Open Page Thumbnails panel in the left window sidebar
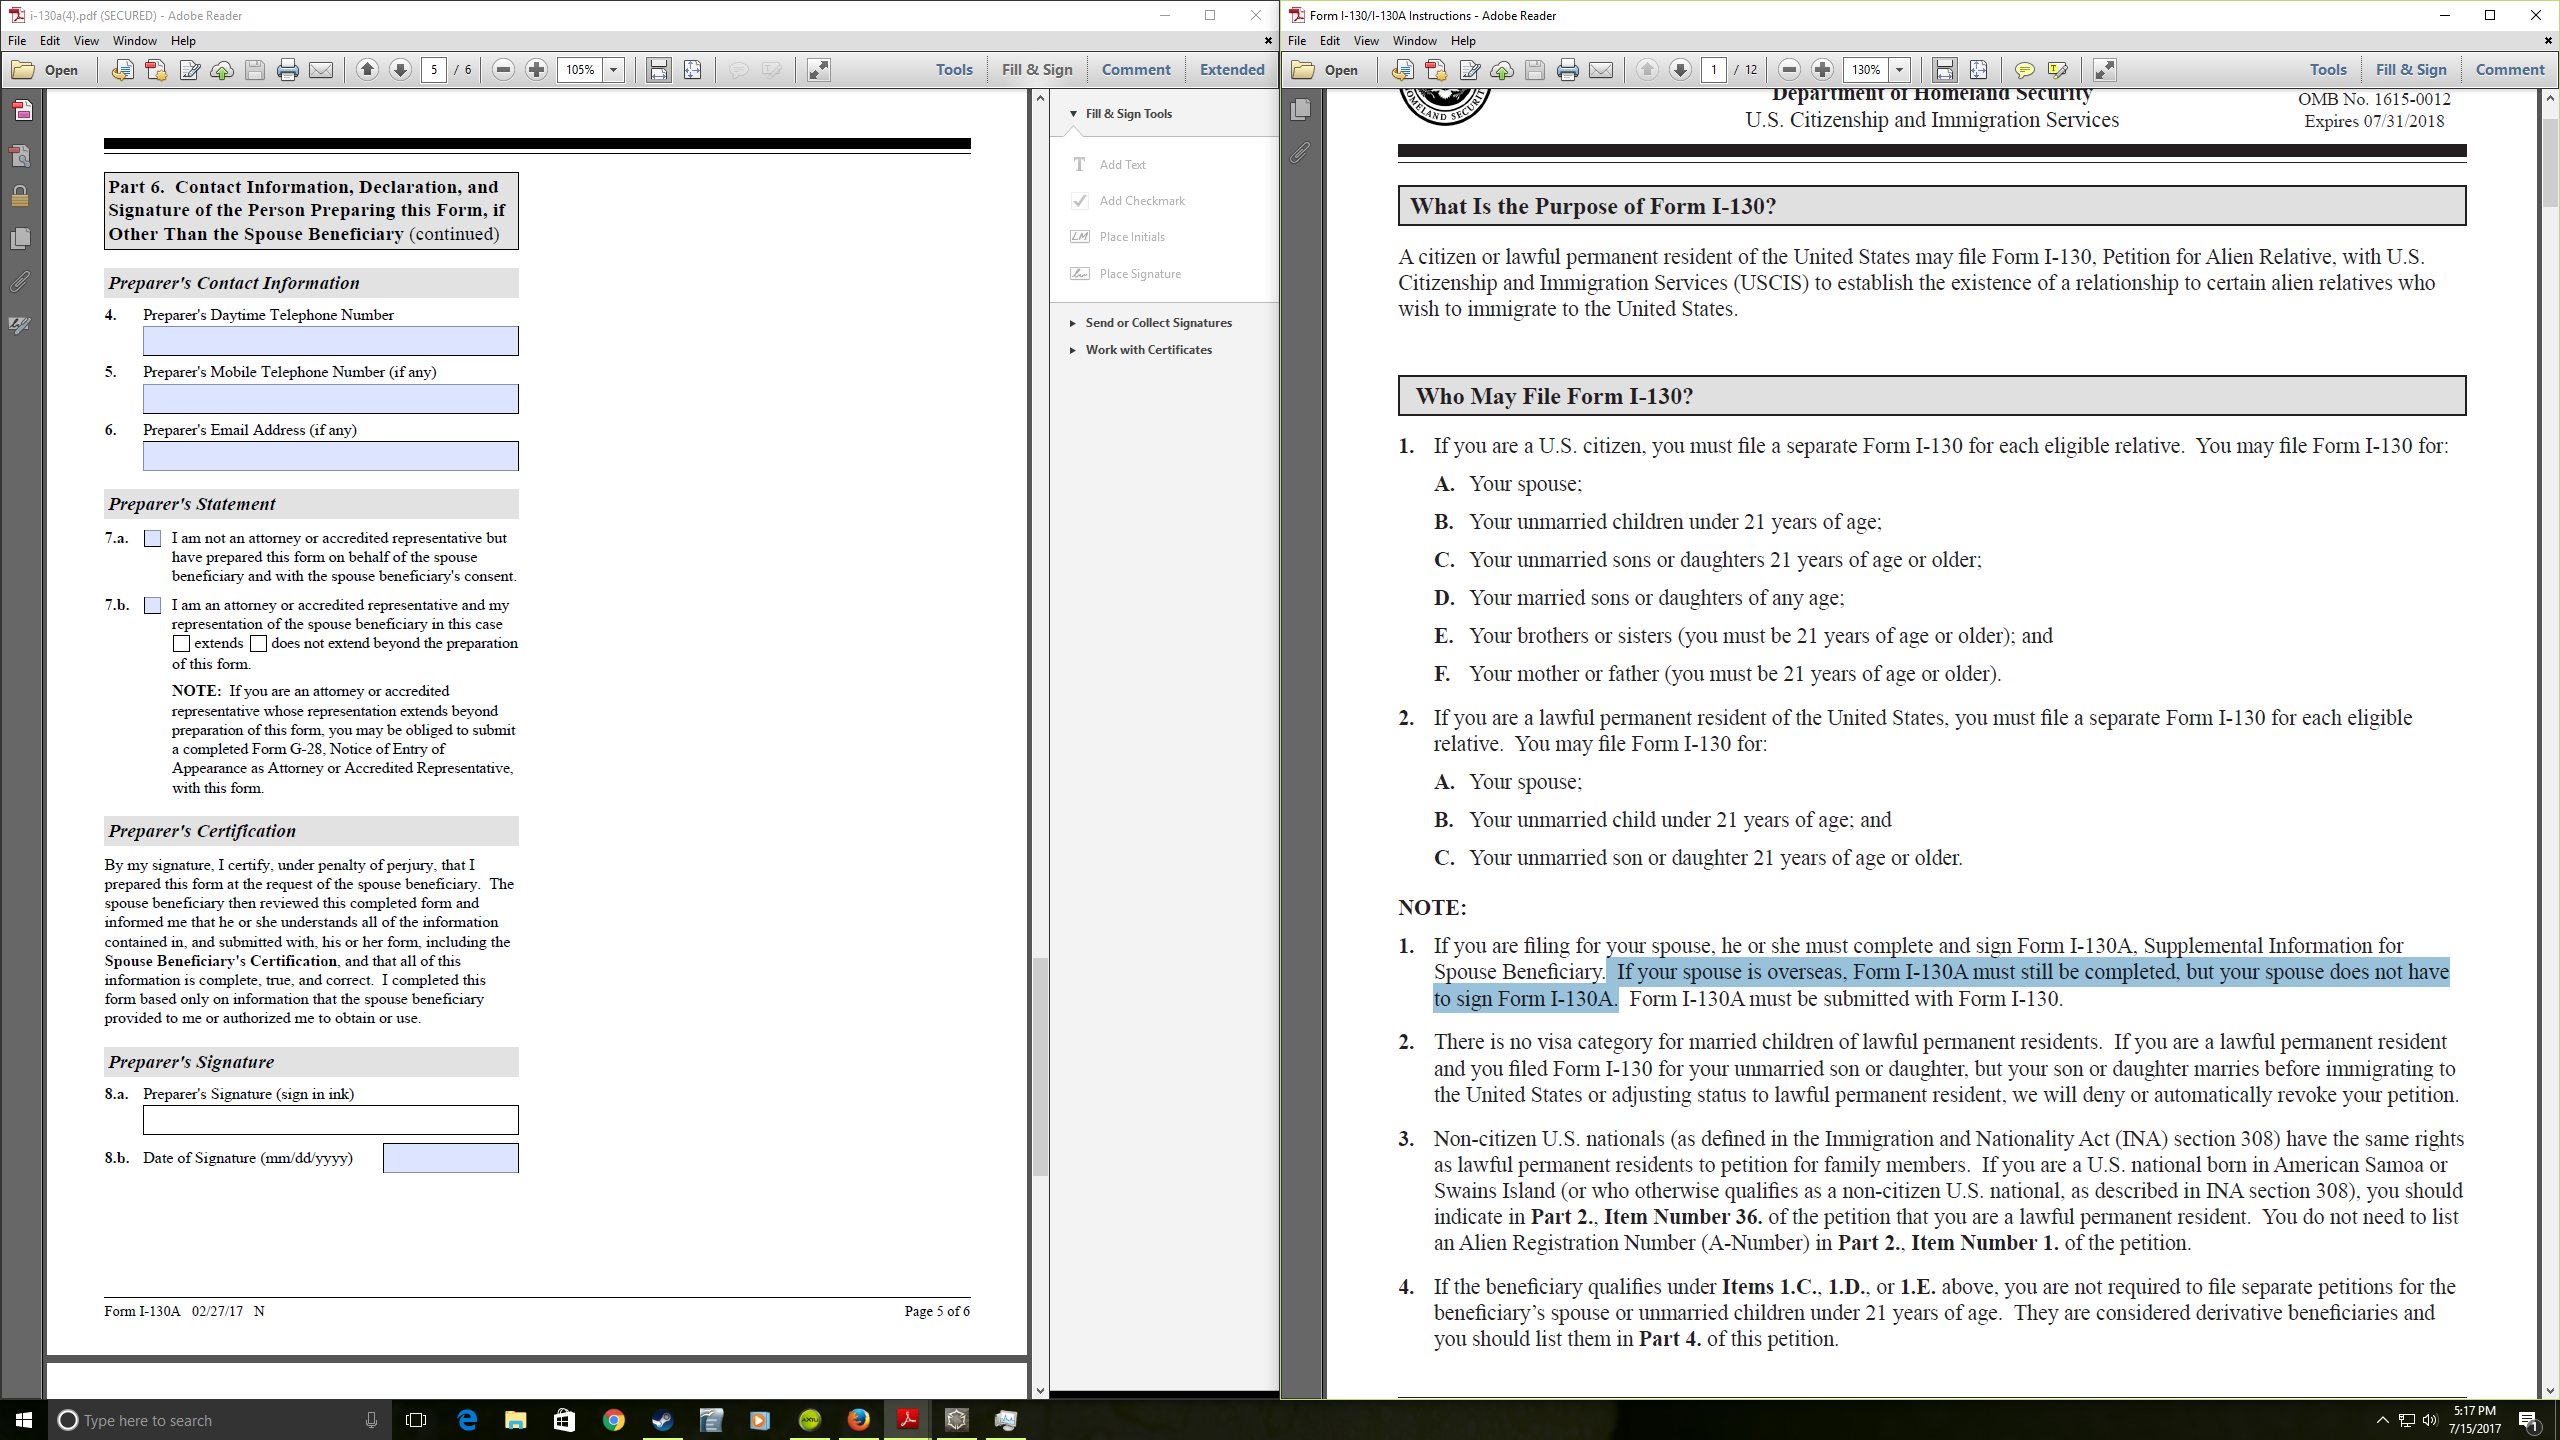 click(x=20, y=238)
